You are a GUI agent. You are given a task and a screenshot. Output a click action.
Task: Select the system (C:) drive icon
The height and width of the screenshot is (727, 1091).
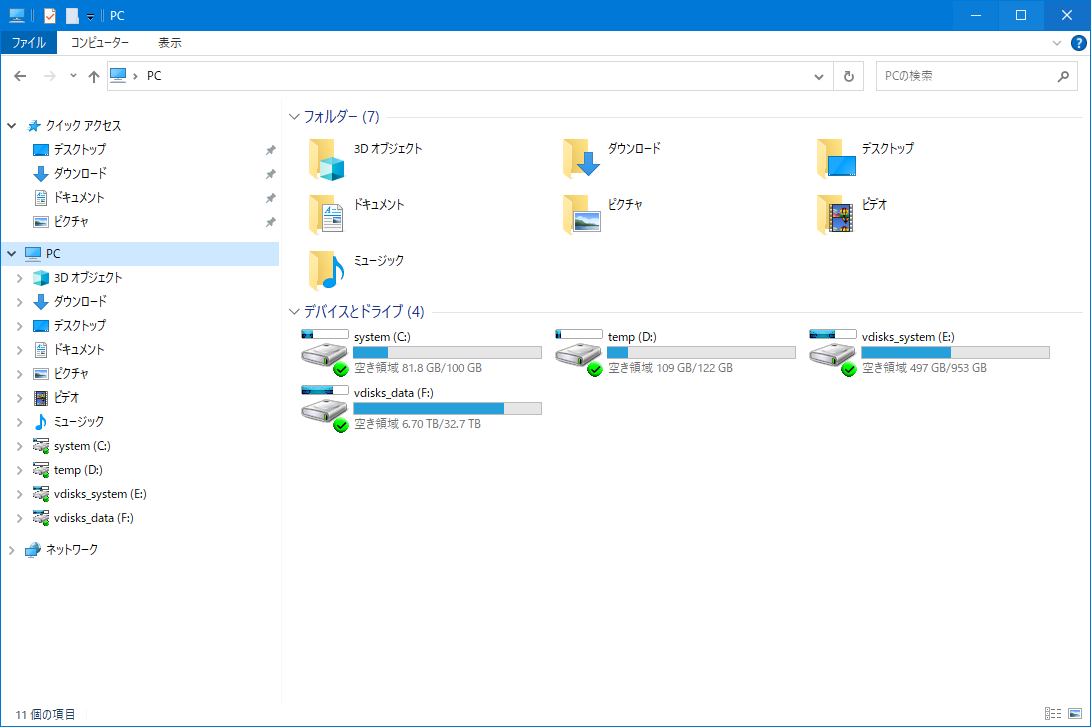[325, 352]
